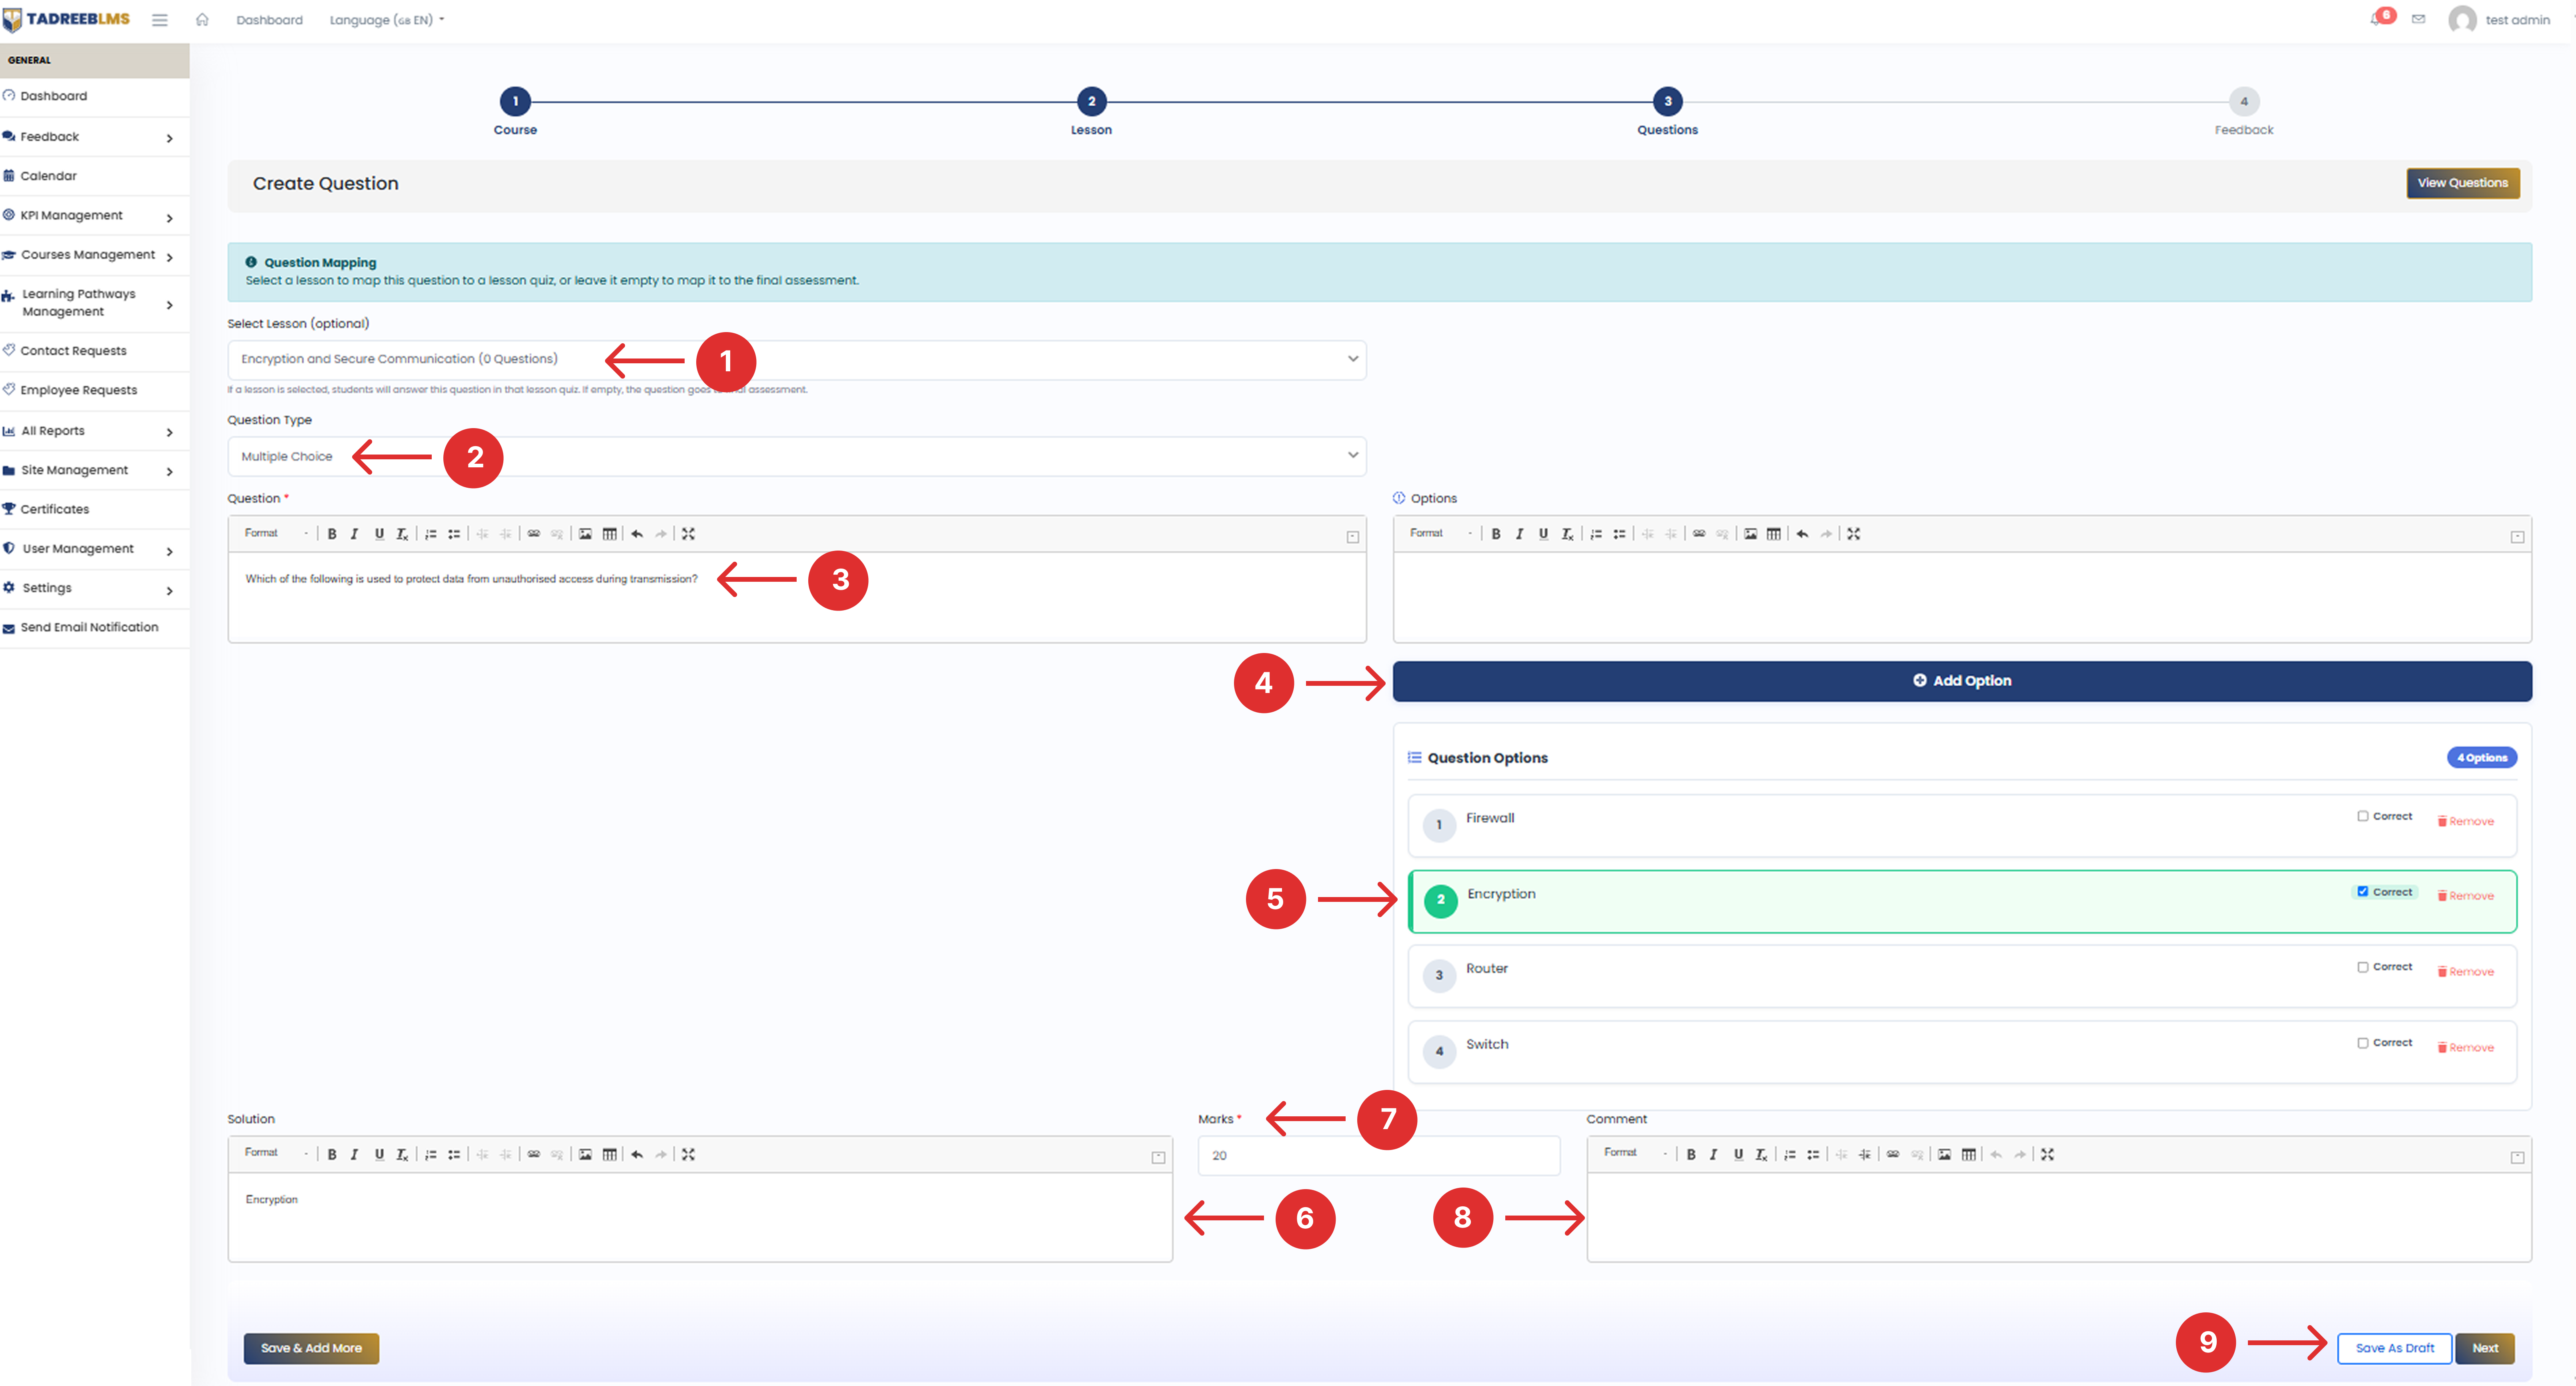Toggle italic in the Options editor
This screenshot has width=2576, height=1386.
(1519, 534)
